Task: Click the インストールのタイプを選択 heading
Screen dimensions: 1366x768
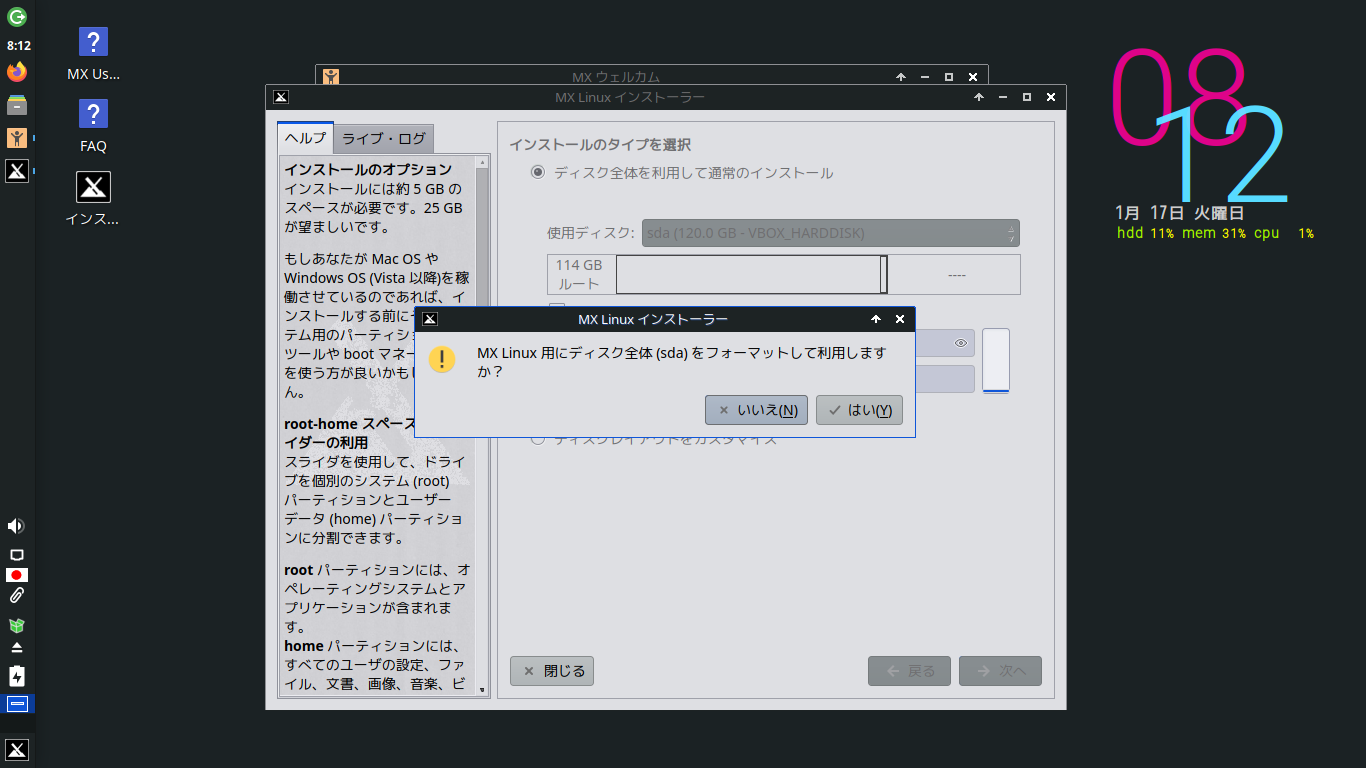Action: click(x=600, y=145)
